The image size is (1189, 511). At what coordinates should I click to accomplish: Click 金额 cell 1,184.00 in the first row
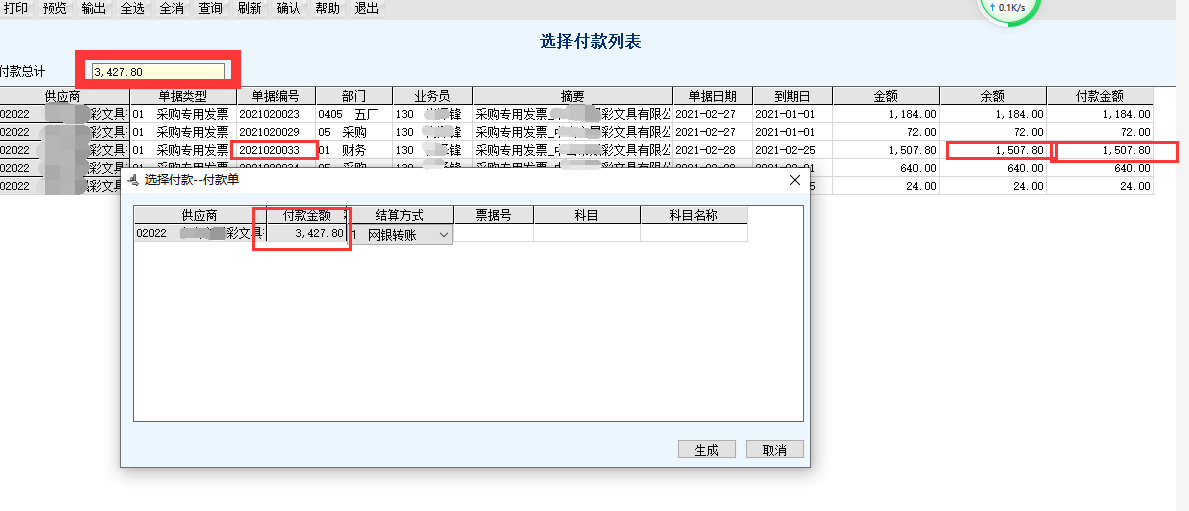886,114
